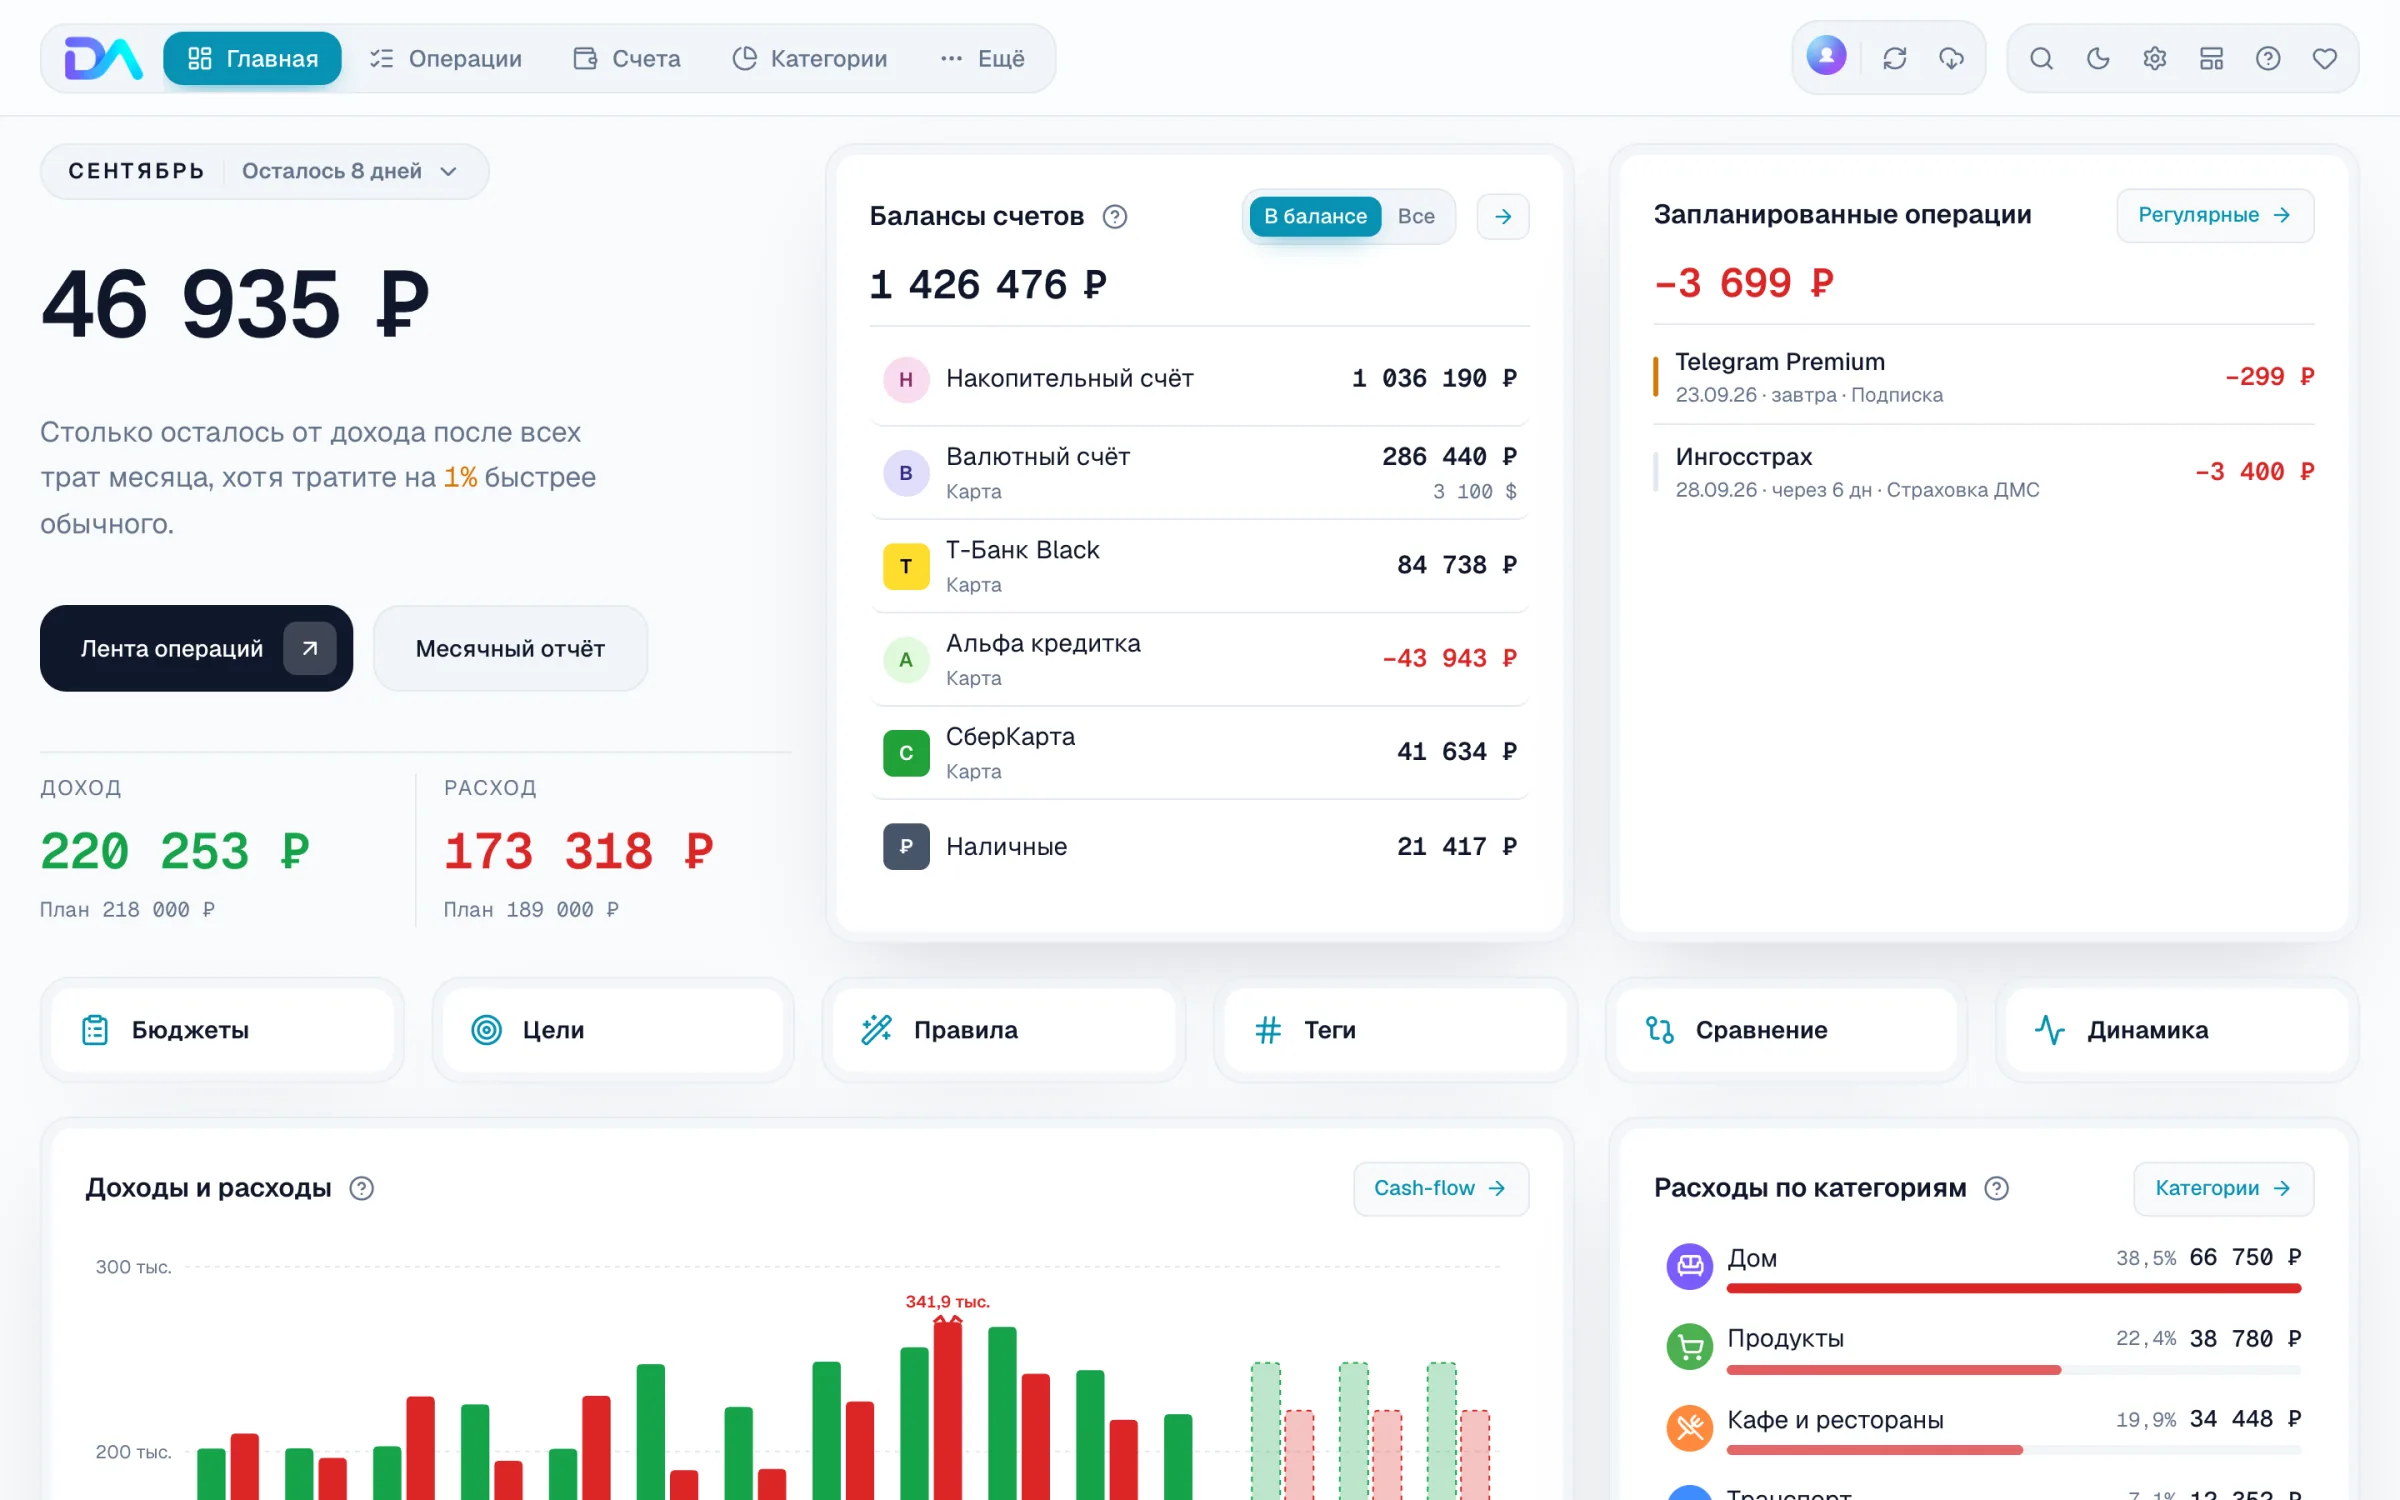Click help icon beside Расходы по категориям
This screenshot has width=2400, height=1500.
click(1996, 1188)
